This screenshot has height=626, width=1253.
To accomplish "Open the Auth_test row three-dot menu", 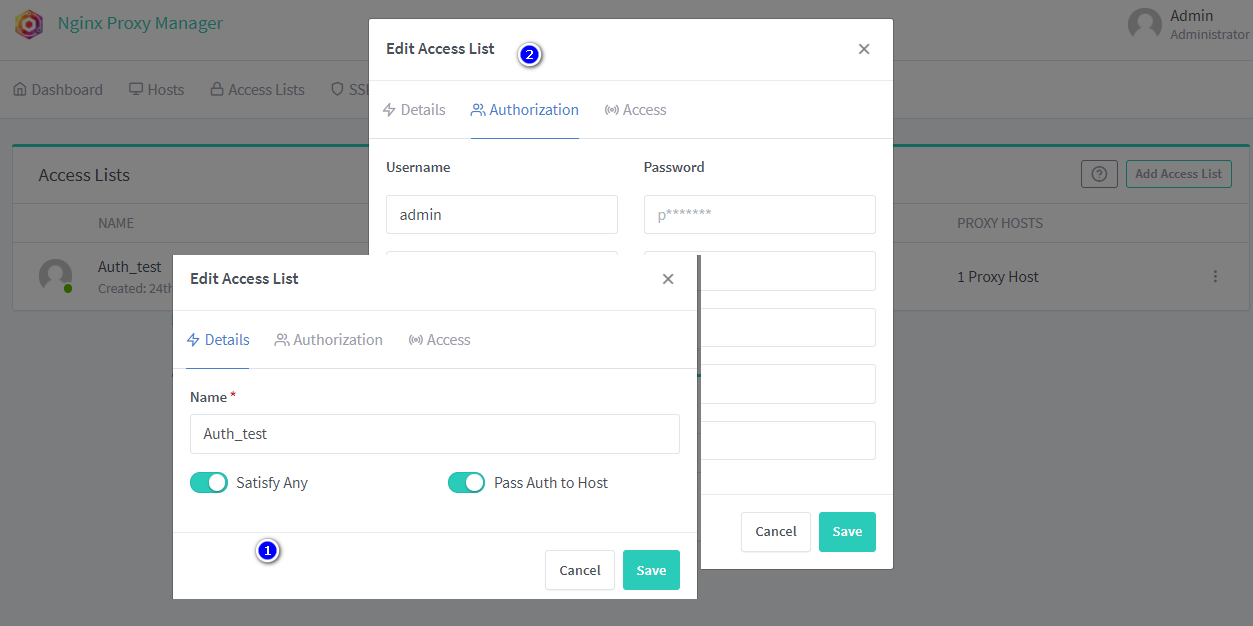I will (1215, 277).
